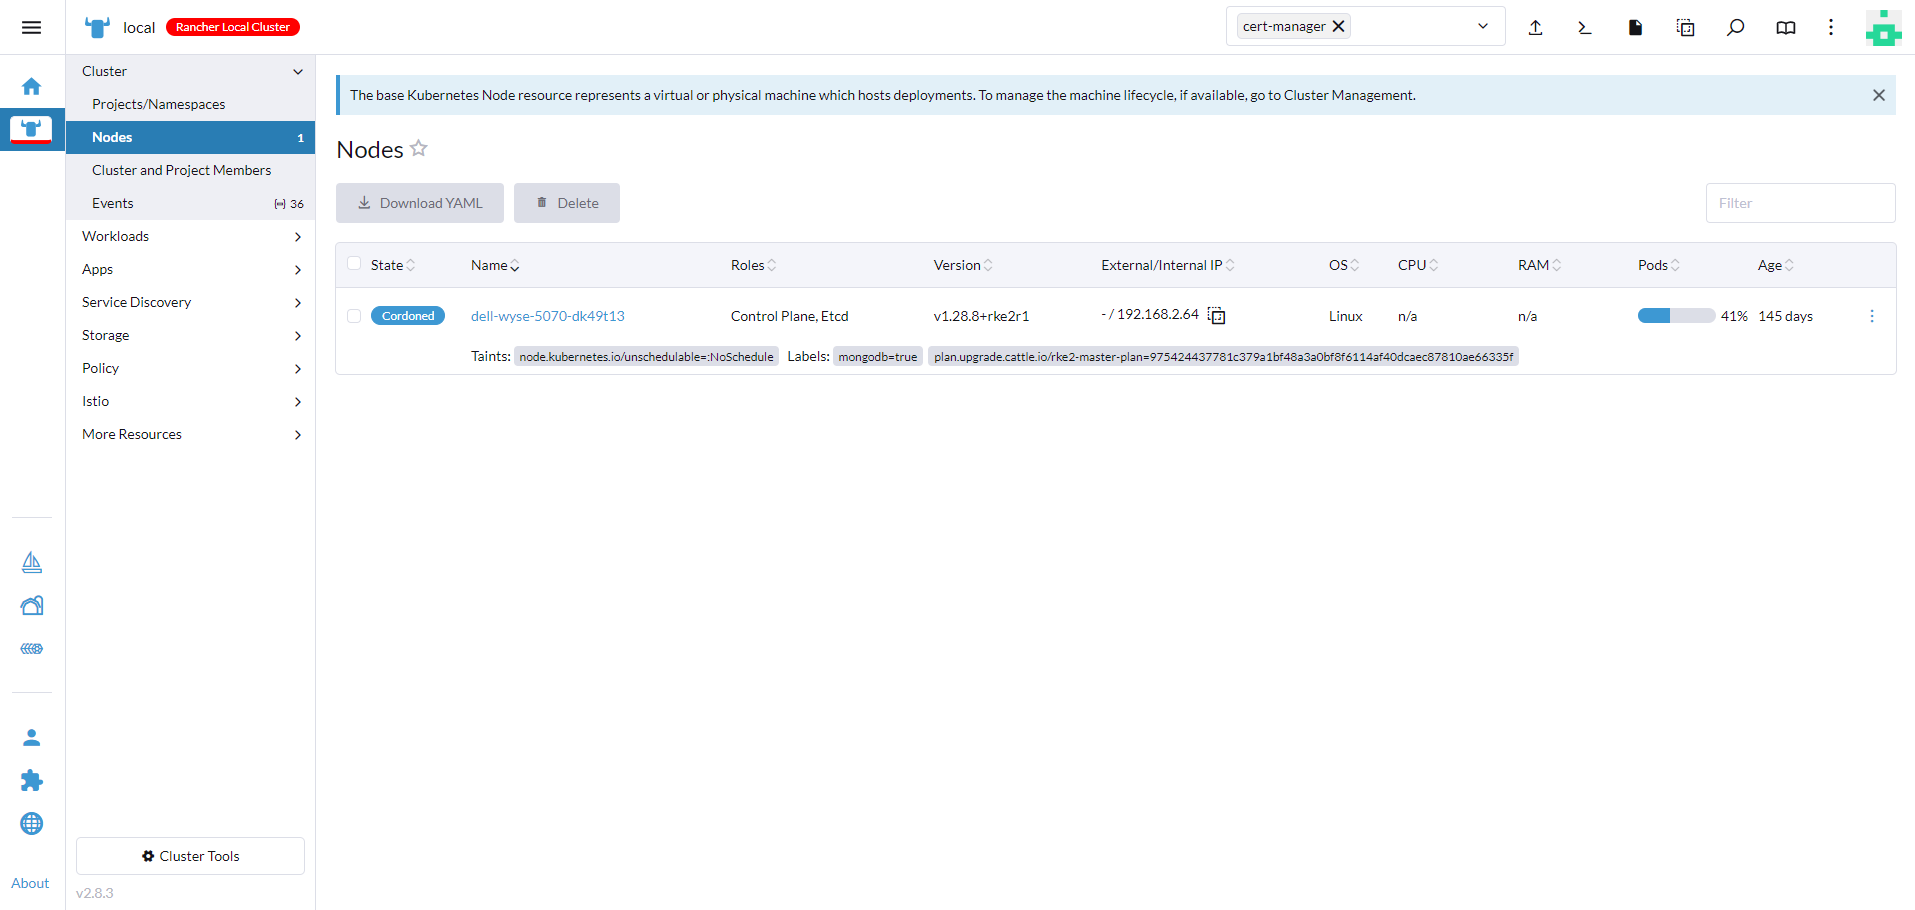Open the Extensions puzzle icon
This screenshot has height=910, width=1915.
click(x=31, y=780)
